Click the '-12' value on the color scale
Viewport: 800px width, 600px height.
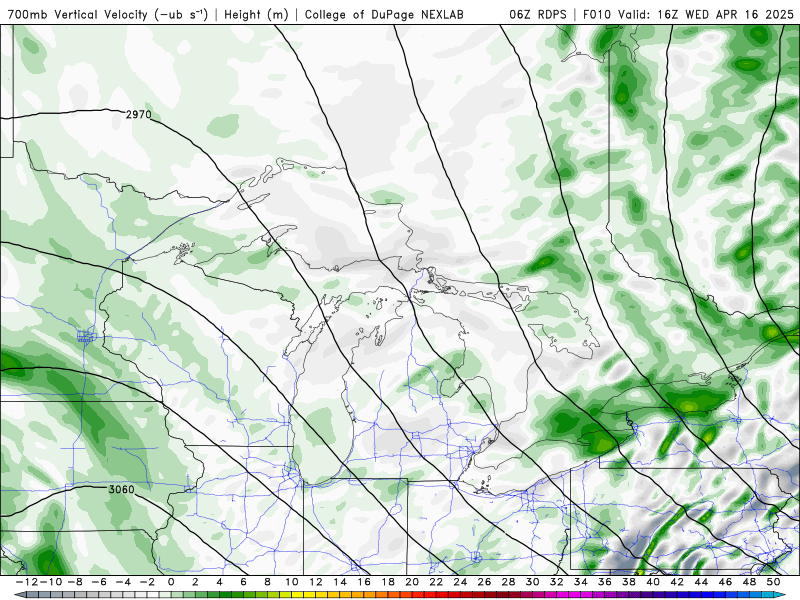point(26,582)
